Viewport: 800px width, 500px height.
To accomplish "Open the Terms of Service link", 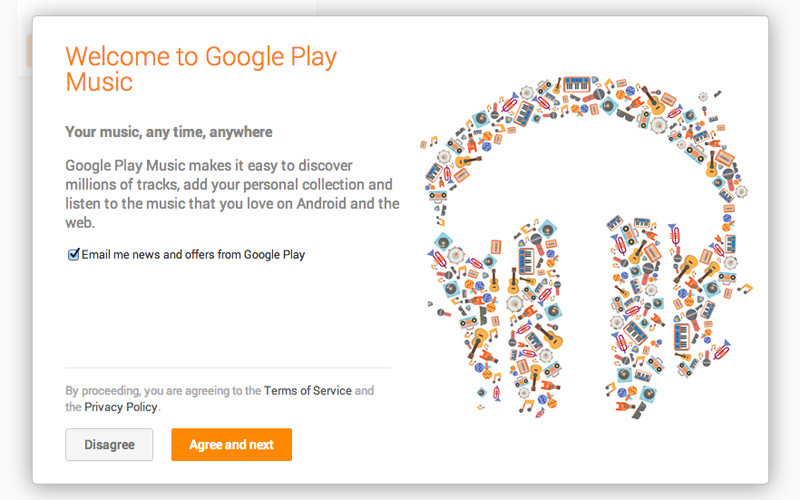I will [308, 391].
